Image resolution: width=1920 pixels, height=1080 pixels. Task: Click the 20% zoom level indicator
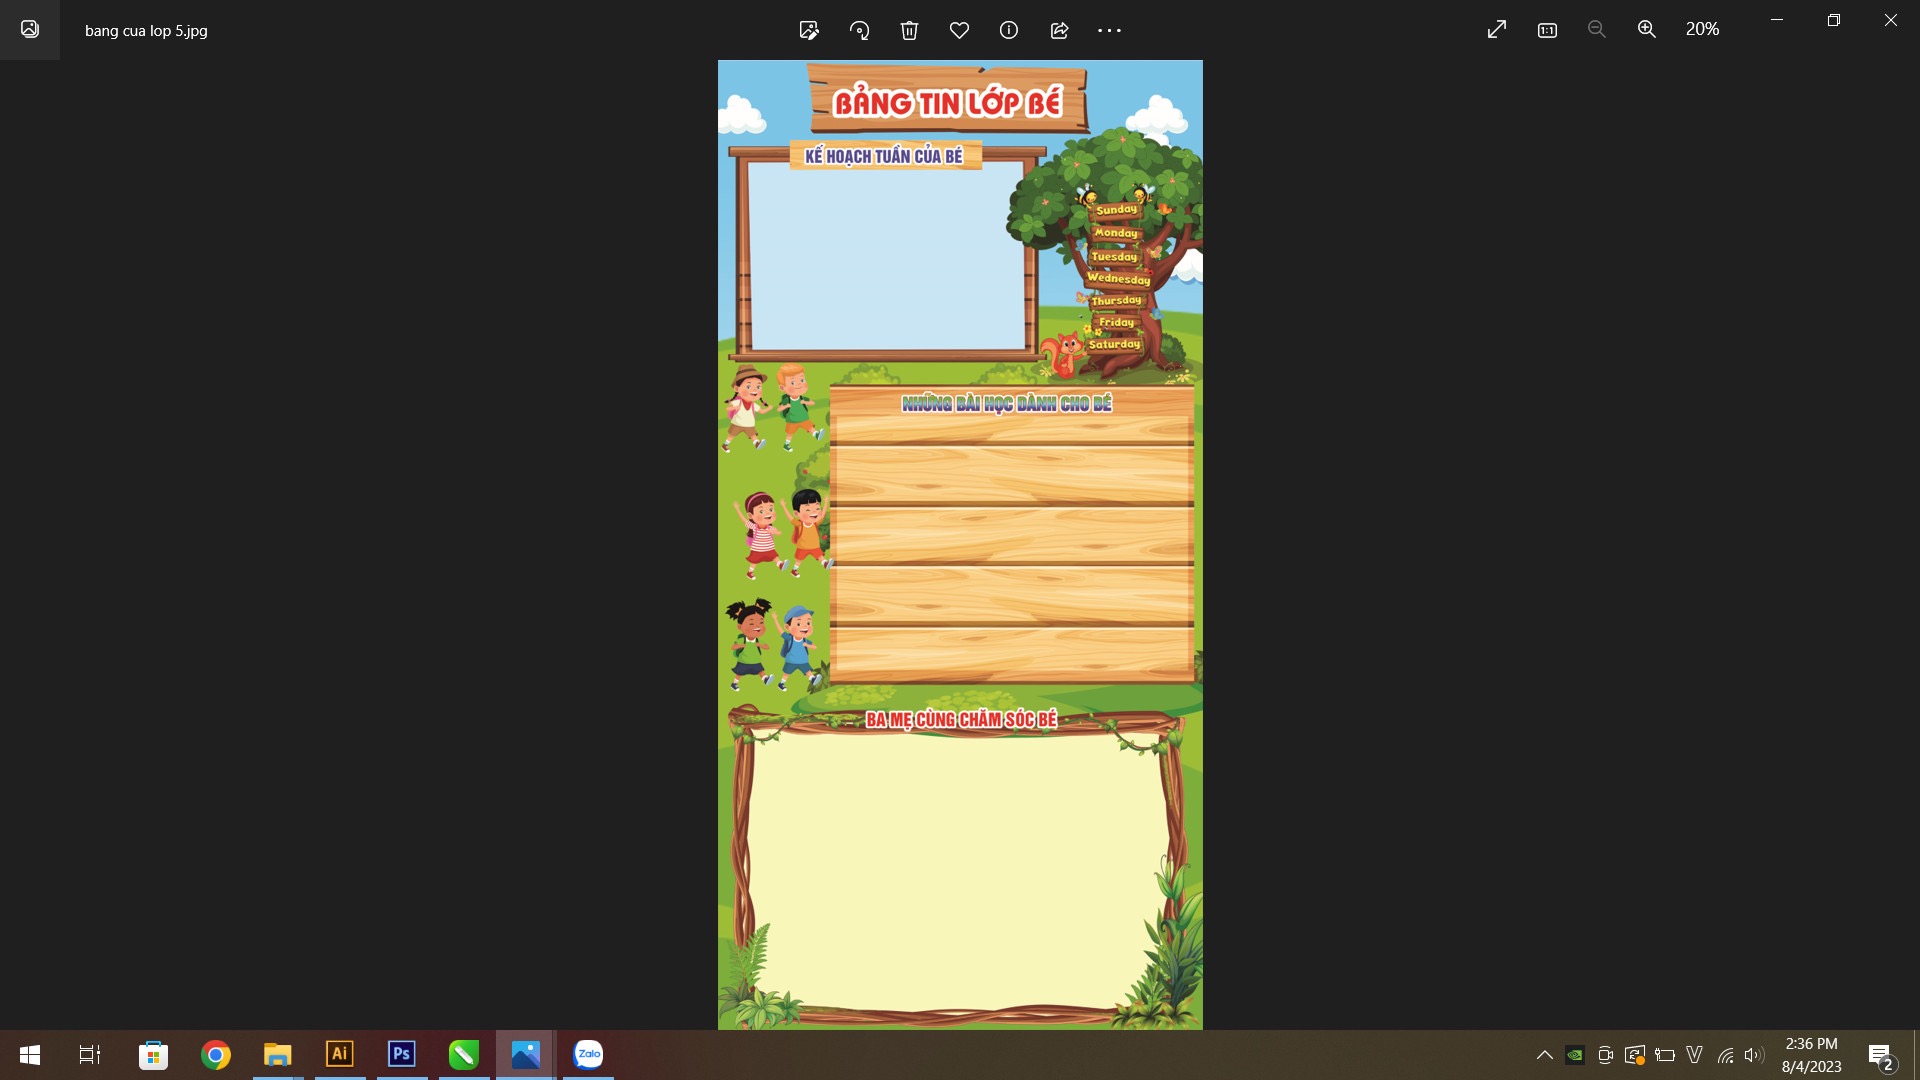tap(1702, 30)
